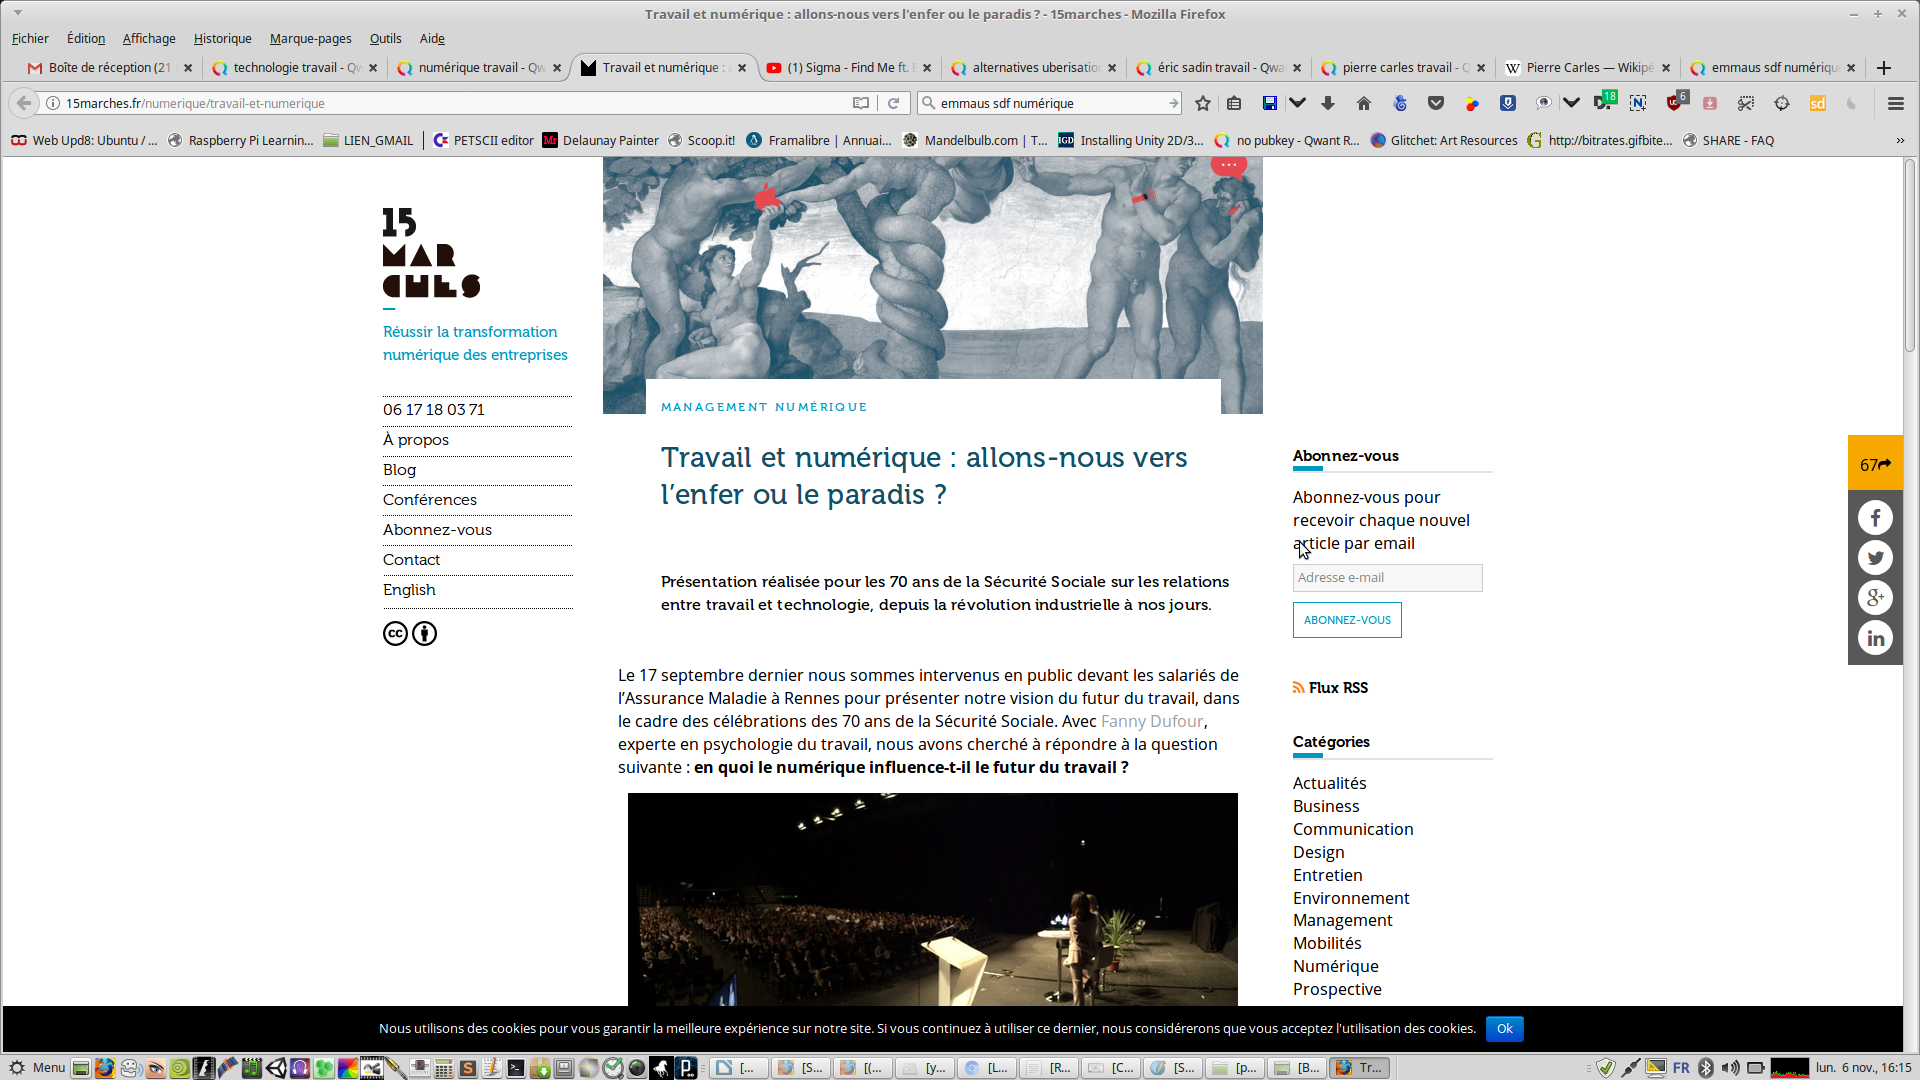Click the Pocket save icon
Screen dimensions: 1920x1080
(1436, 103)
